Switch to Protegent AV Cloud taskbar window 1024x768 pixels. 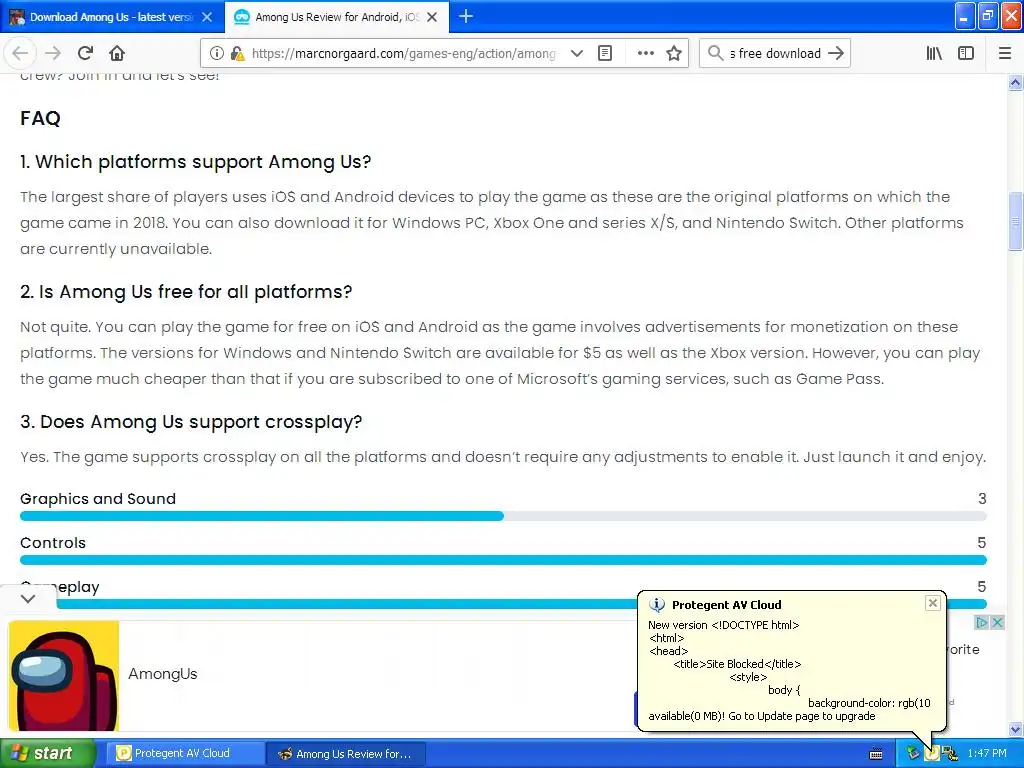(185, 754)
